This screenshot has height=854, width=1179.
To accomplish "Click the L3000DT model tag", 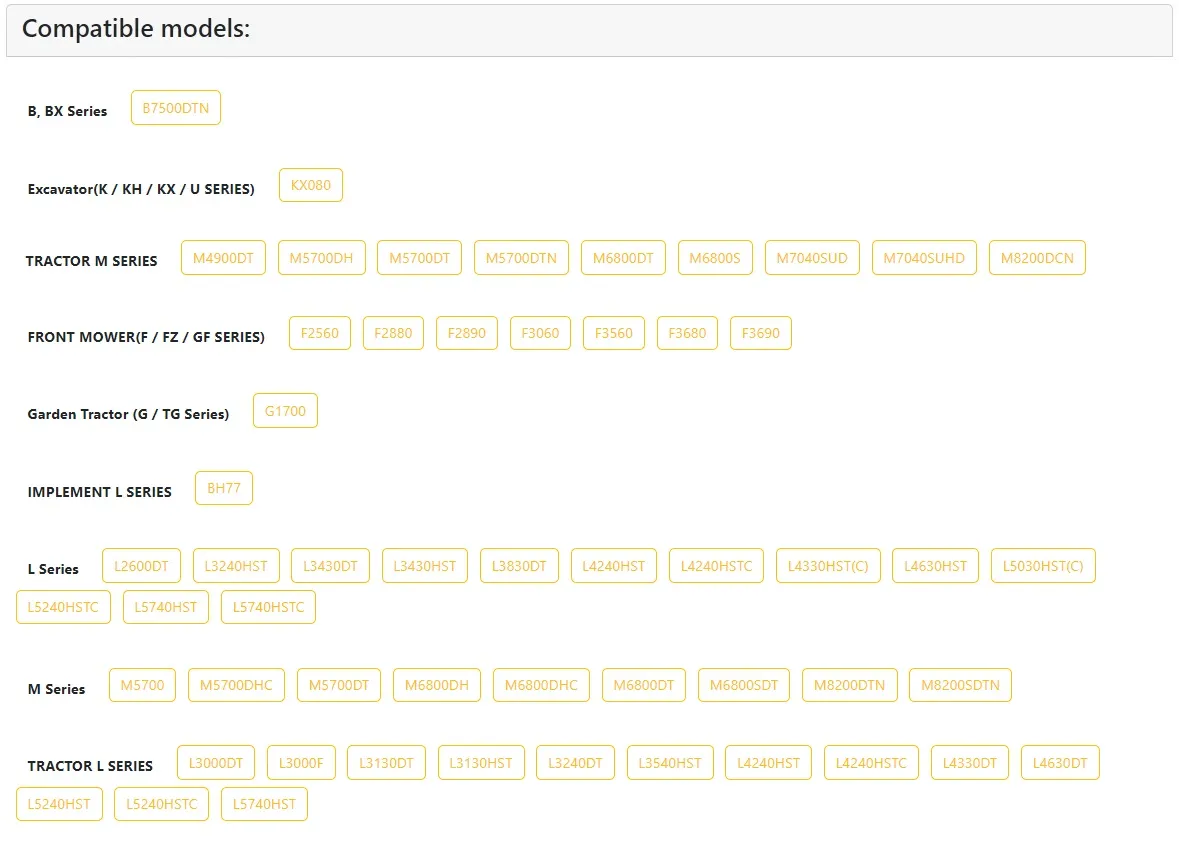I will click(x=216, y=763).
